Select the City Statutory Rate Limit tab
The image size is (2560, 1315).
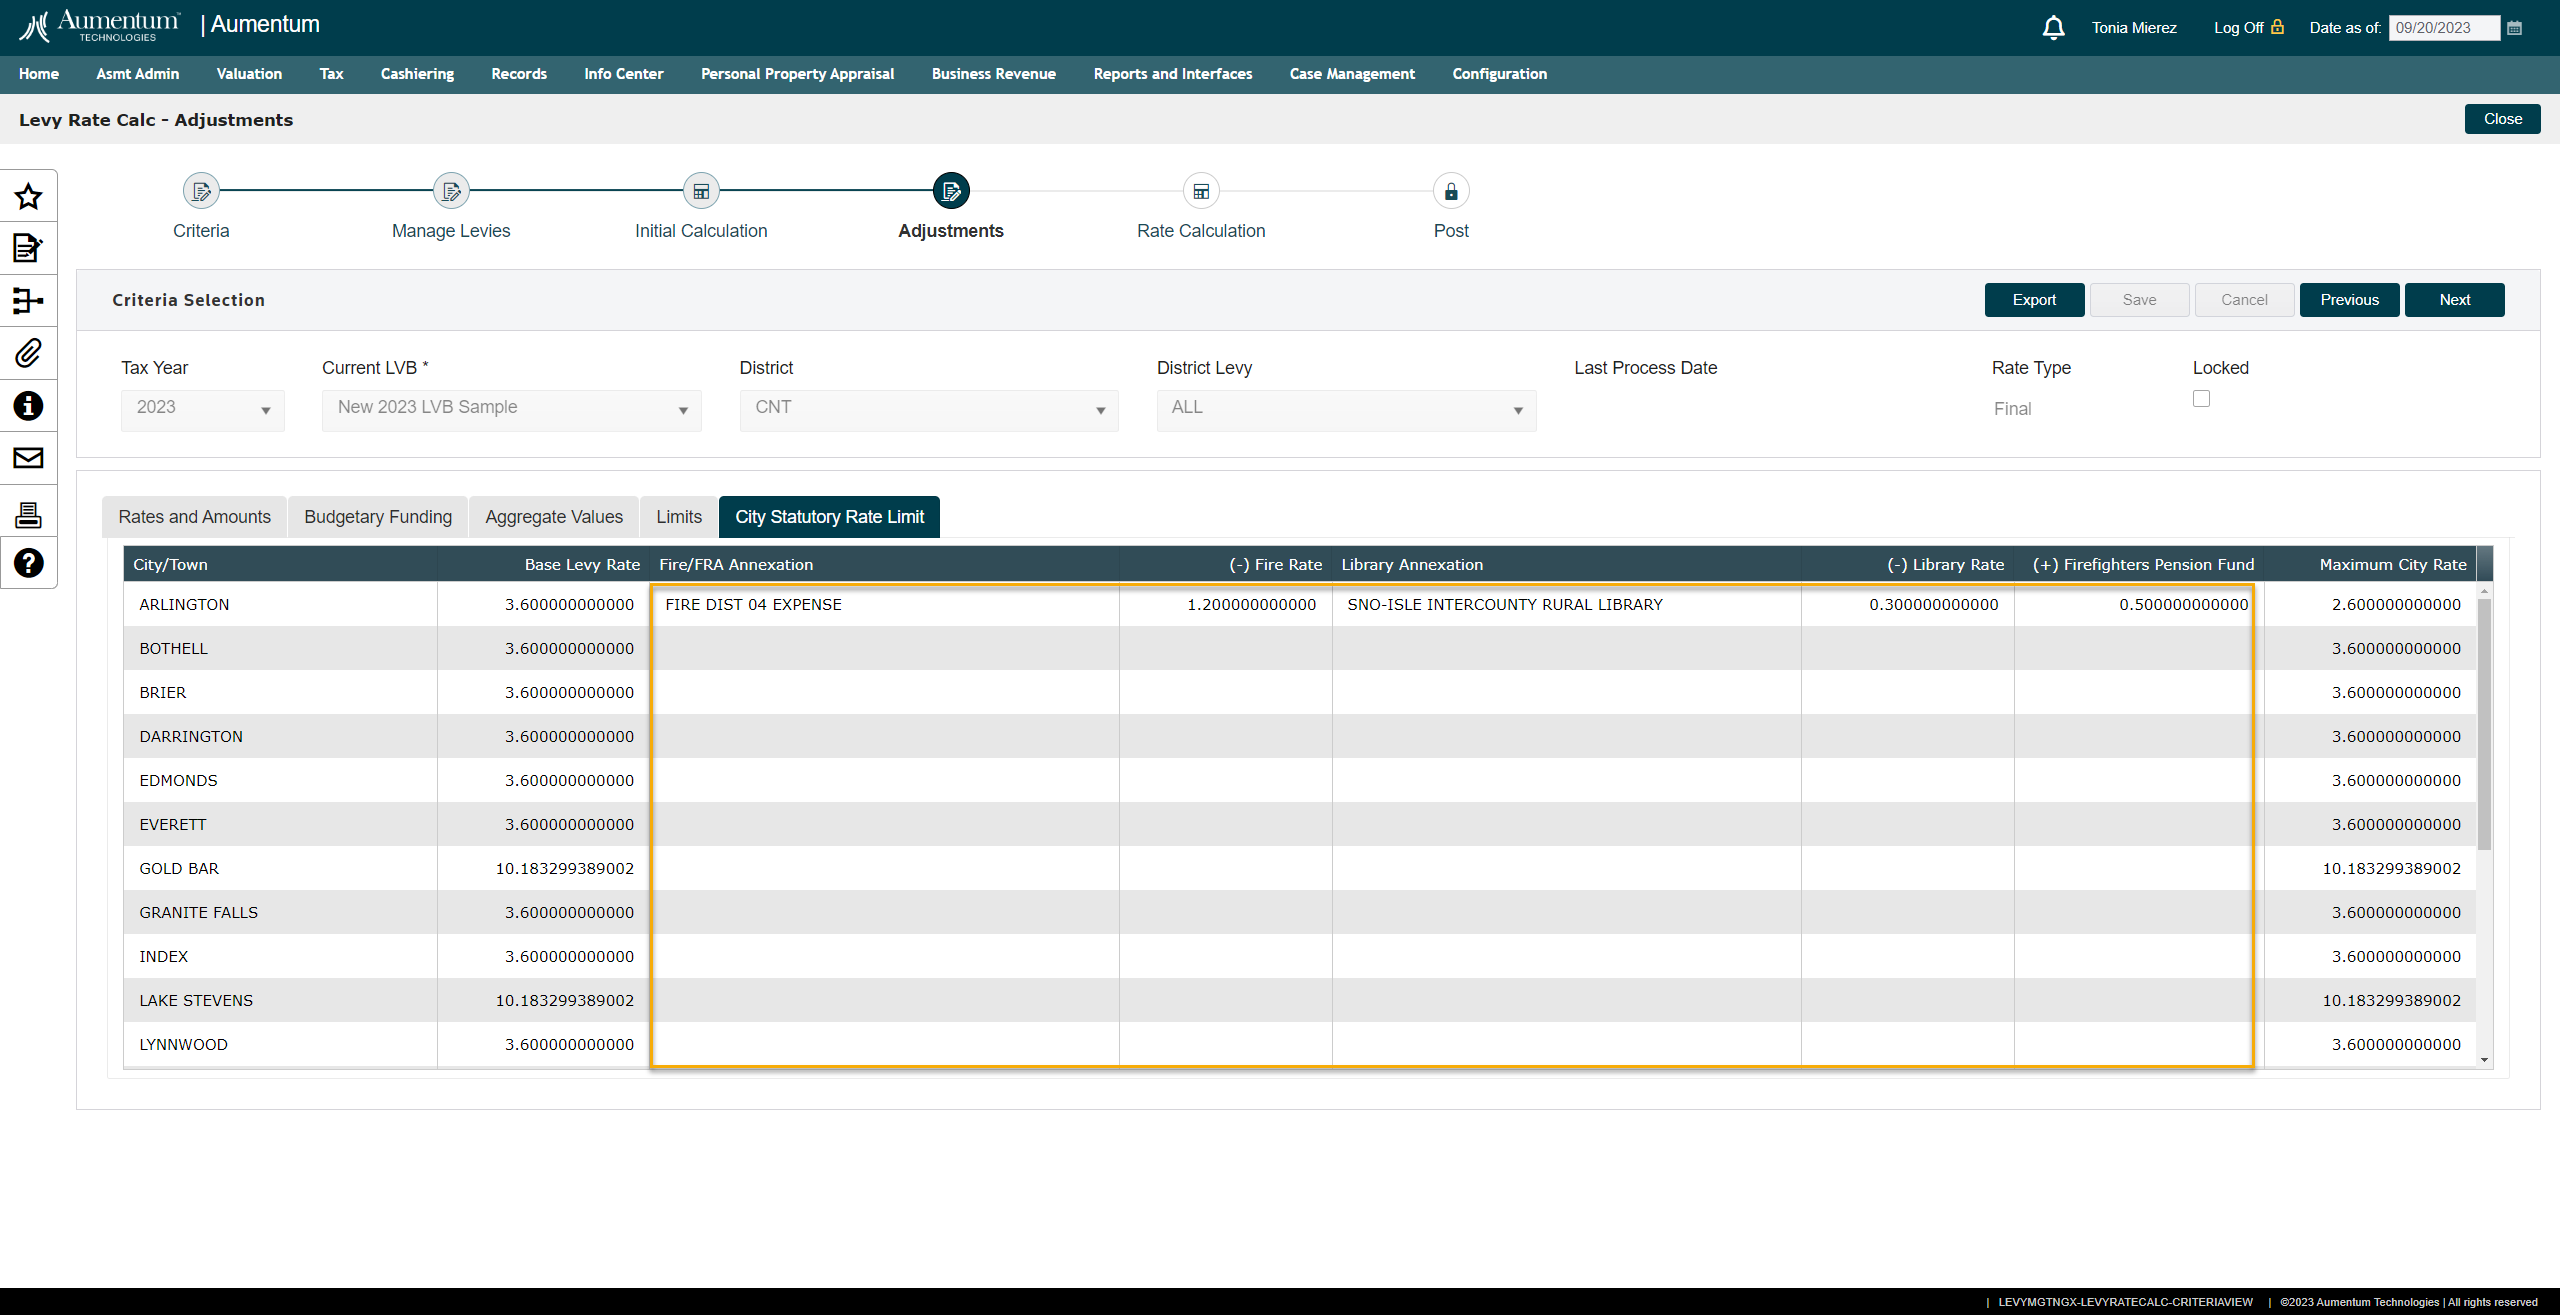pyautogui.click(x=830, y=517)
